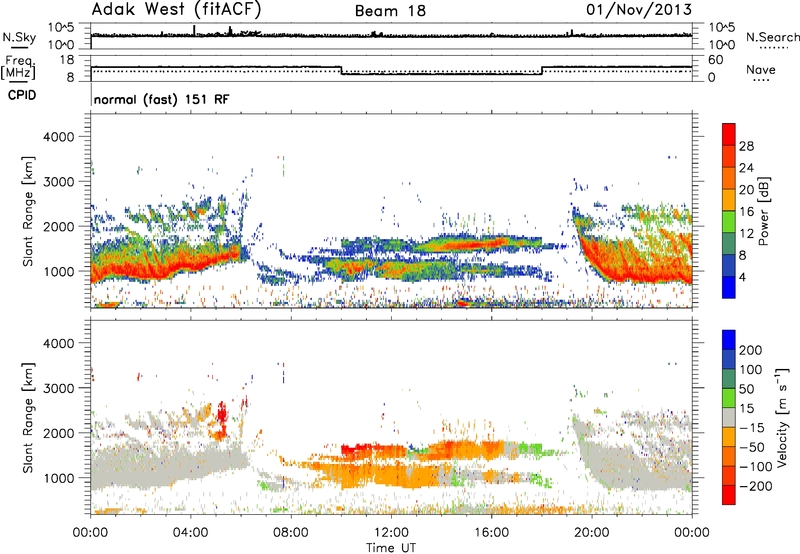The width and height of the screenshot is (800, 554).
Task: Click the 'Nave' legend label
Action: tap(761, 69)
